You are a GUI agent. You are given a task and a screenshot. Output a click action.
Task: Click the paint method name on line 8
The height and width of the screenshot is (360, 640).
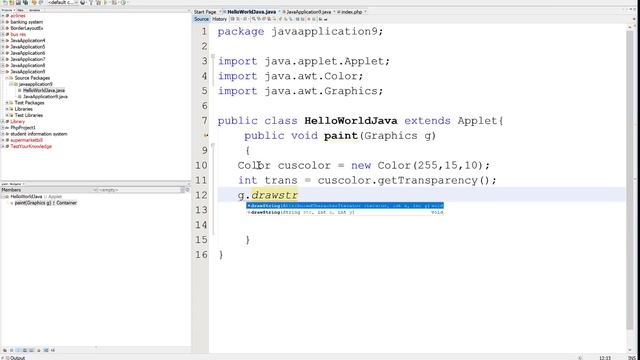point(340,136)
